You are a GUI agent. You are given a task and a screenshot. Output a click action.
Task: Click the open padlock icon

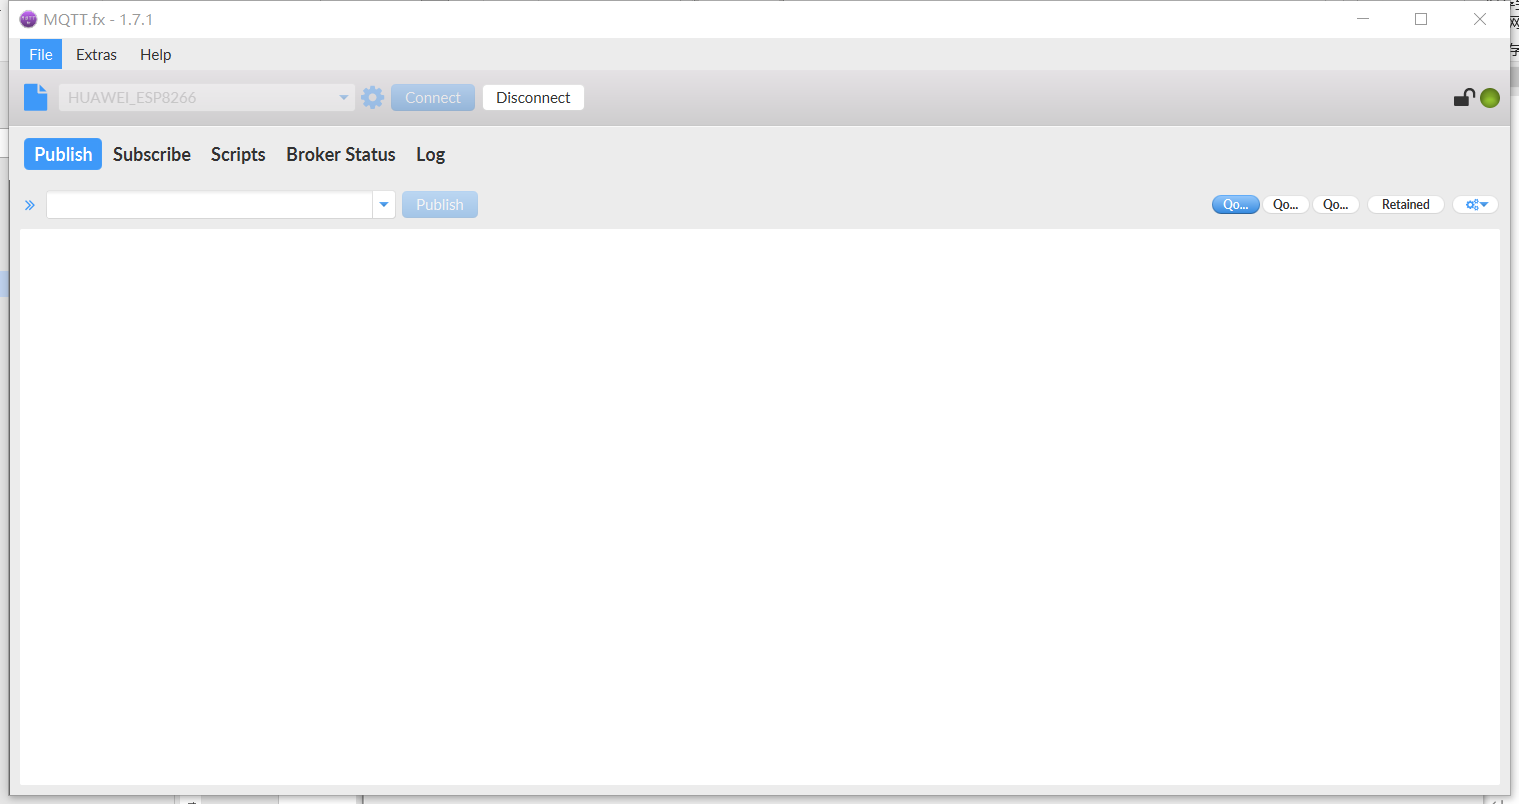click(x=1464, y=97)
